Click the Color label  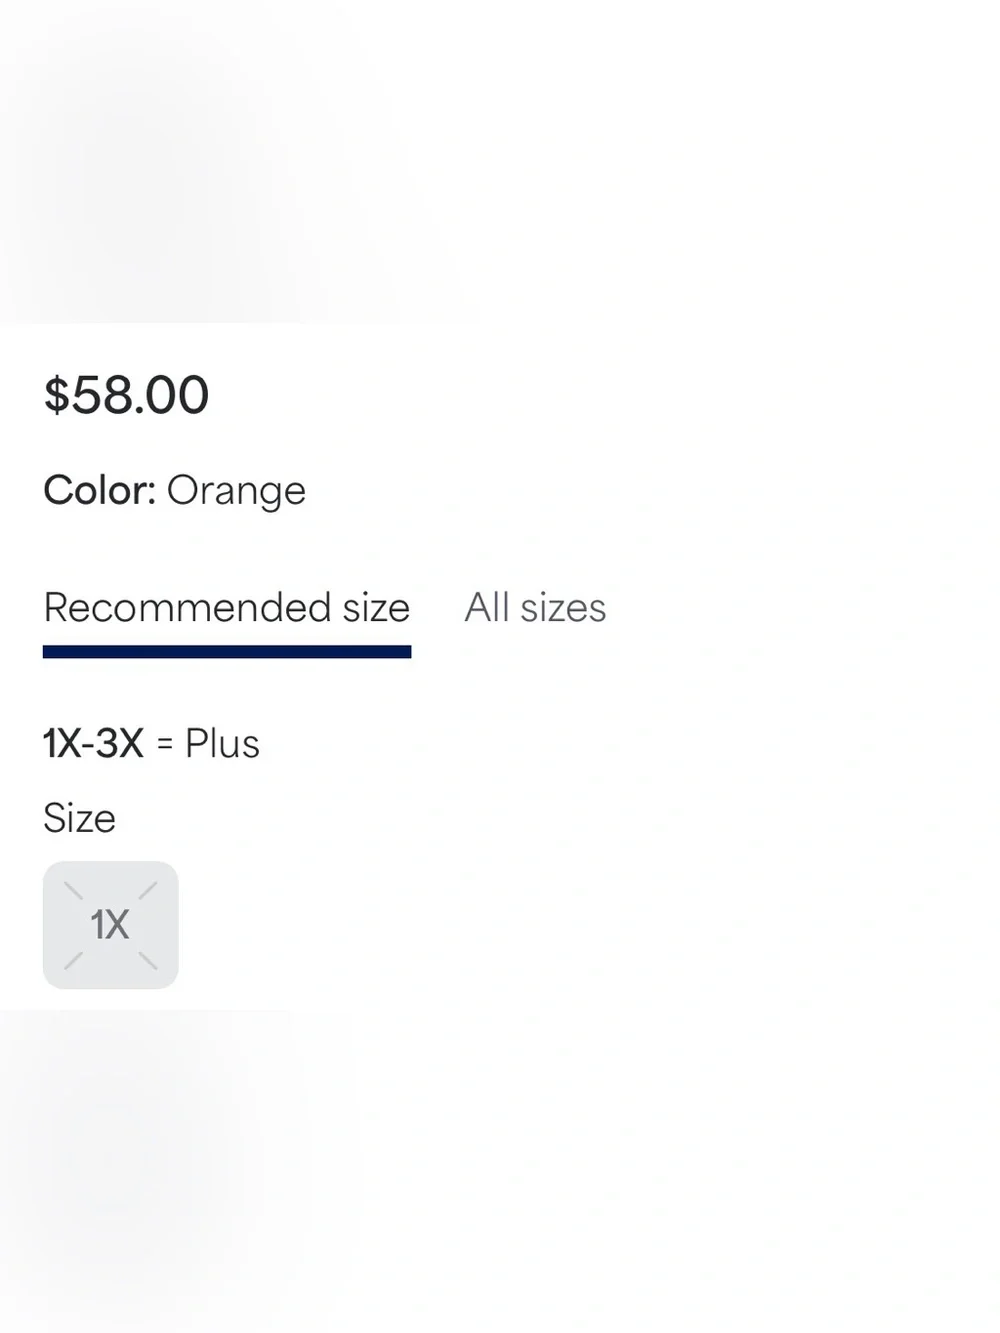(99, 490)
